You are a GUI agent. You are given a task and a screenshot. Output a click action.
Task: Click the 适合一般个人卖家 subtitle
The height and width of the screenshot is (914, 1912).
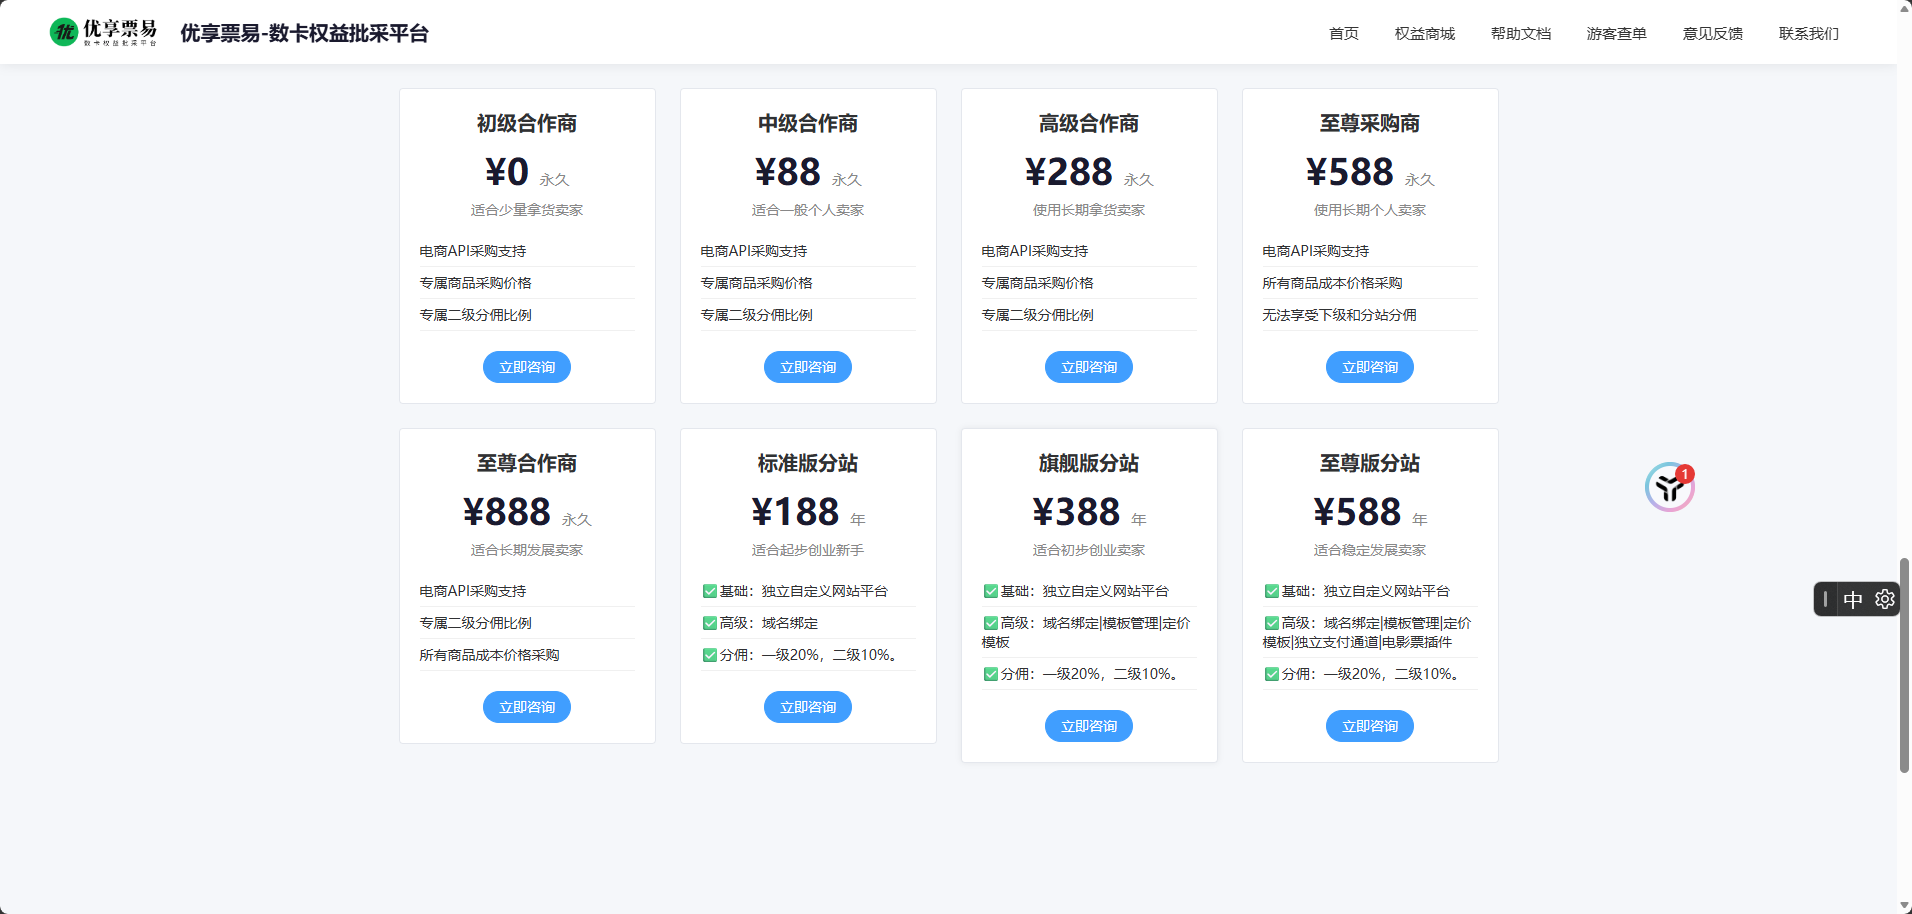(808, 210)
